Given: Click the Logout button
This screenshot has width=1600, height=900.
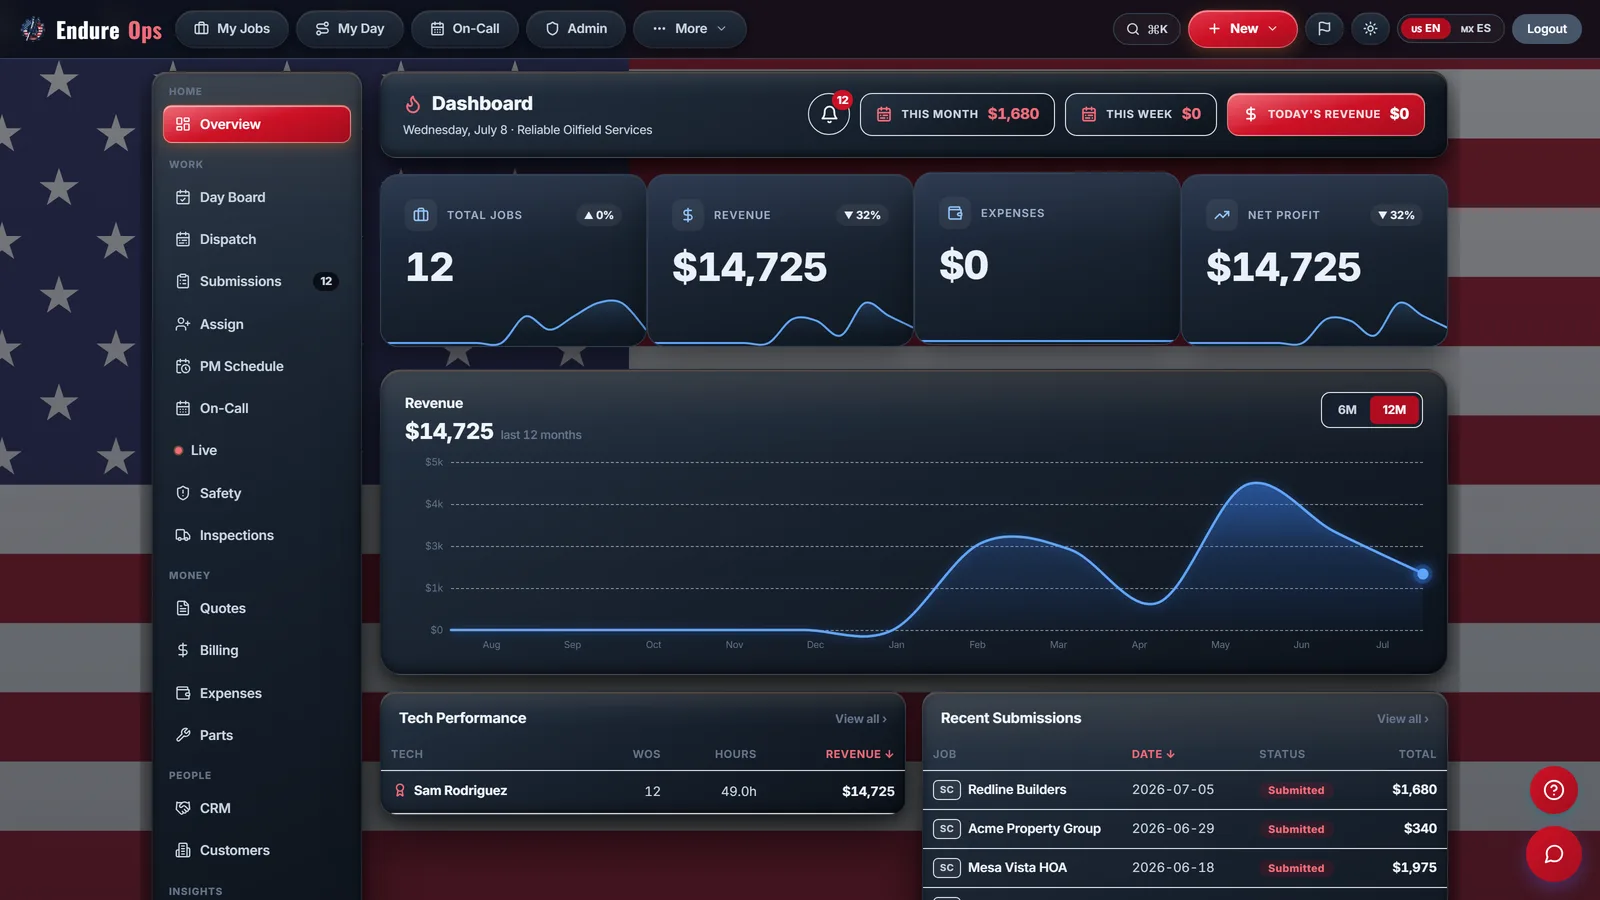Looking at the screenshot, I should click(1546, 29).
